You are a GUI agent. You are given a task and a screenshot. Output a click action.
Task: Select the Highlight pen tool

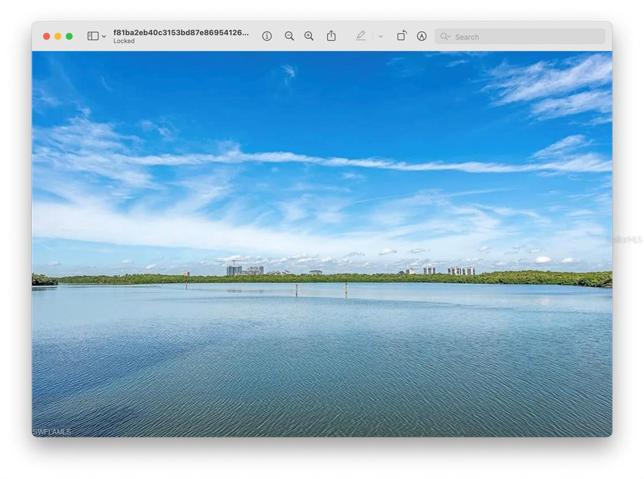coord(361,36)
